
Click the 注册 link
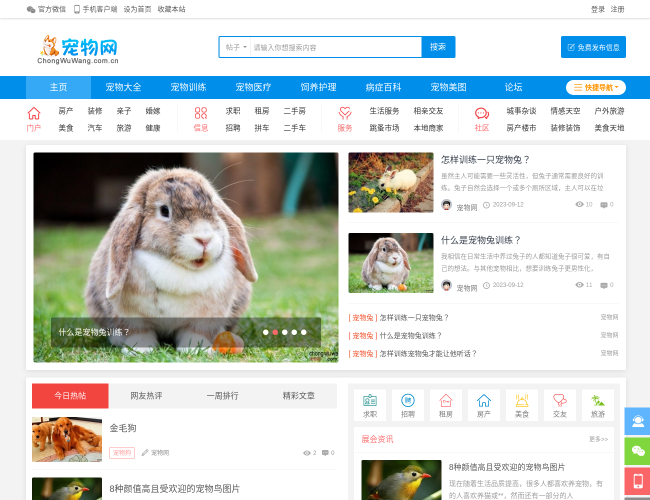[617, 9]
